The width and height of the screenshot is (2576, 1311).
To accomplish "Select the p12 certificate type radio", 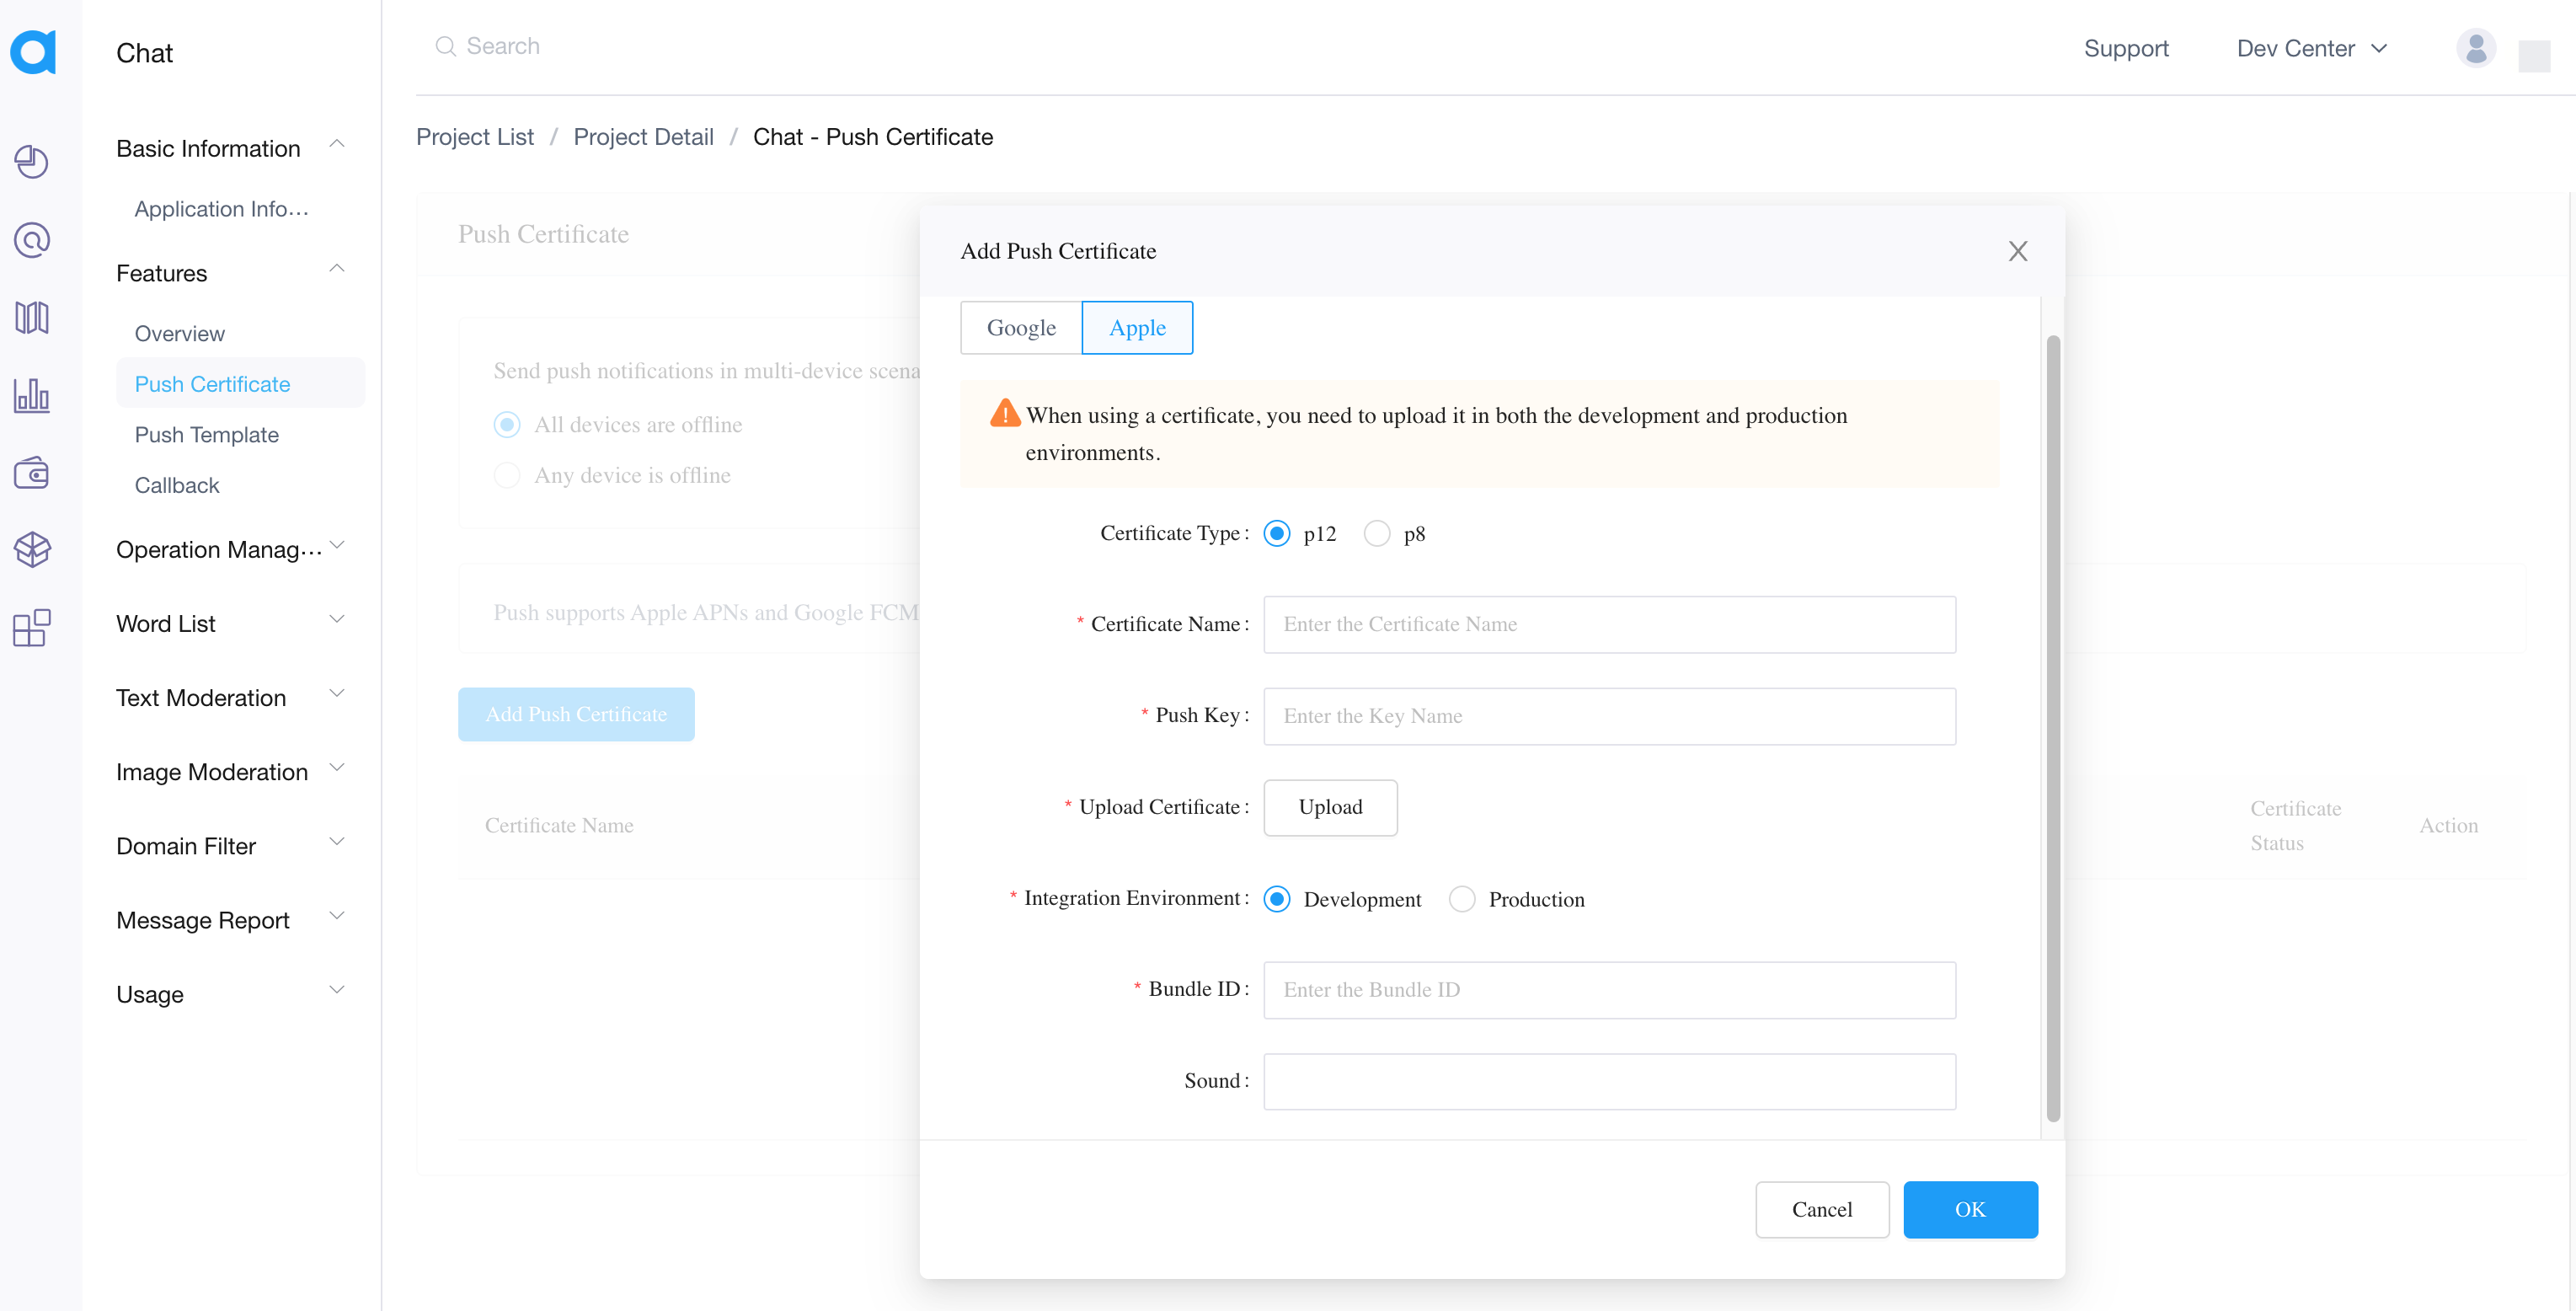I will pos(1277,533).
